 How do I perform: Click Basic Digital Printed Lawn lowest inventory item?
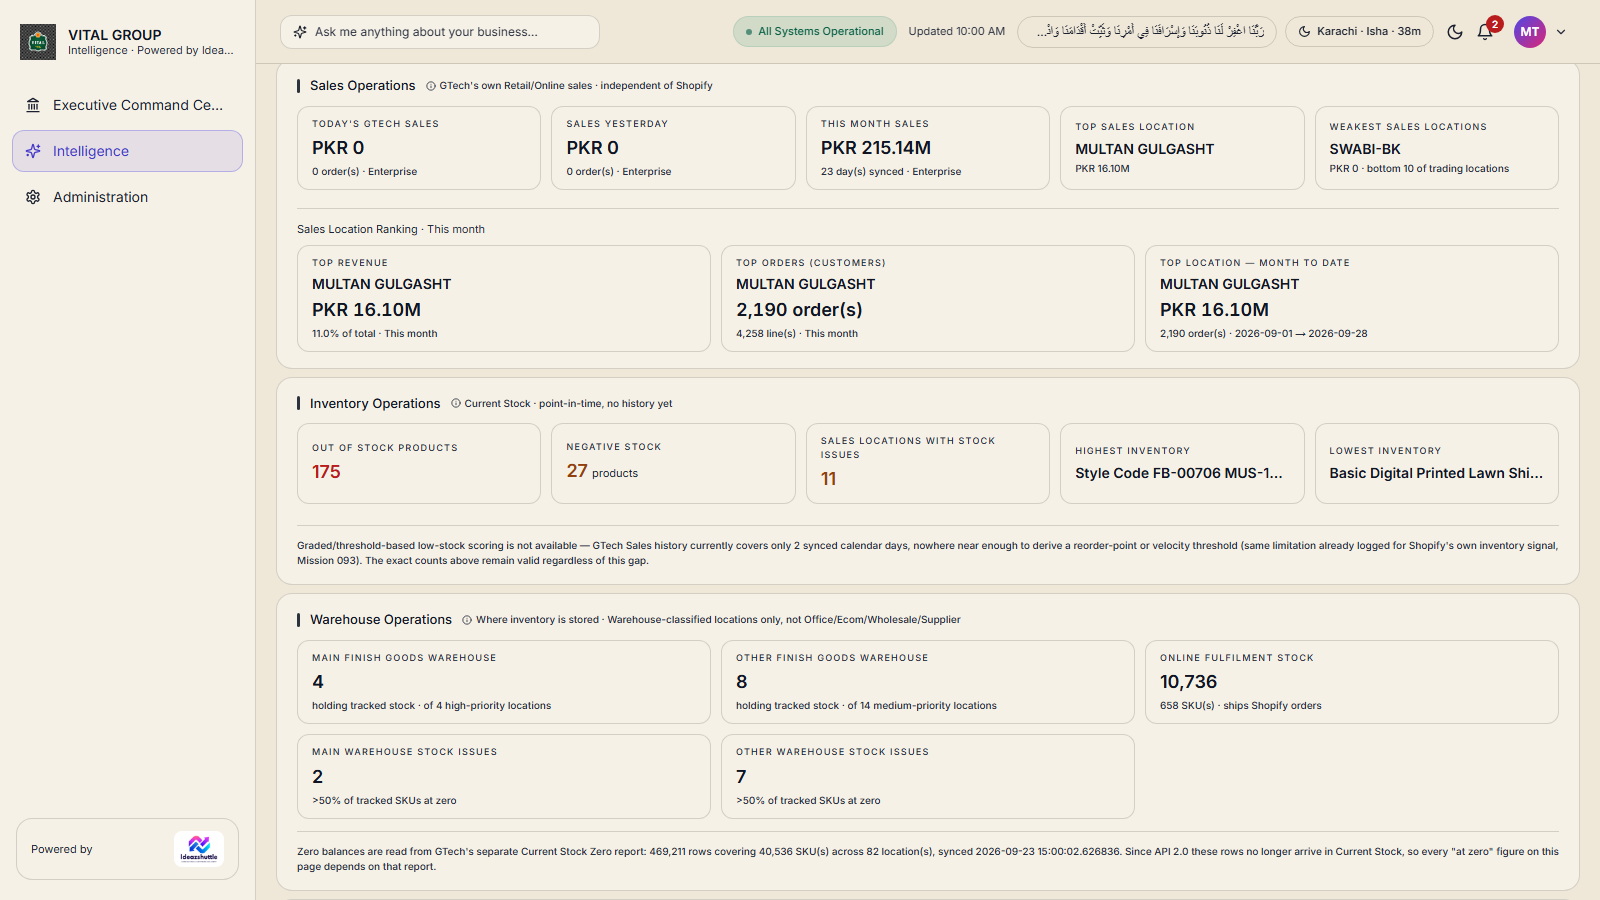(x=1436, y=473)
